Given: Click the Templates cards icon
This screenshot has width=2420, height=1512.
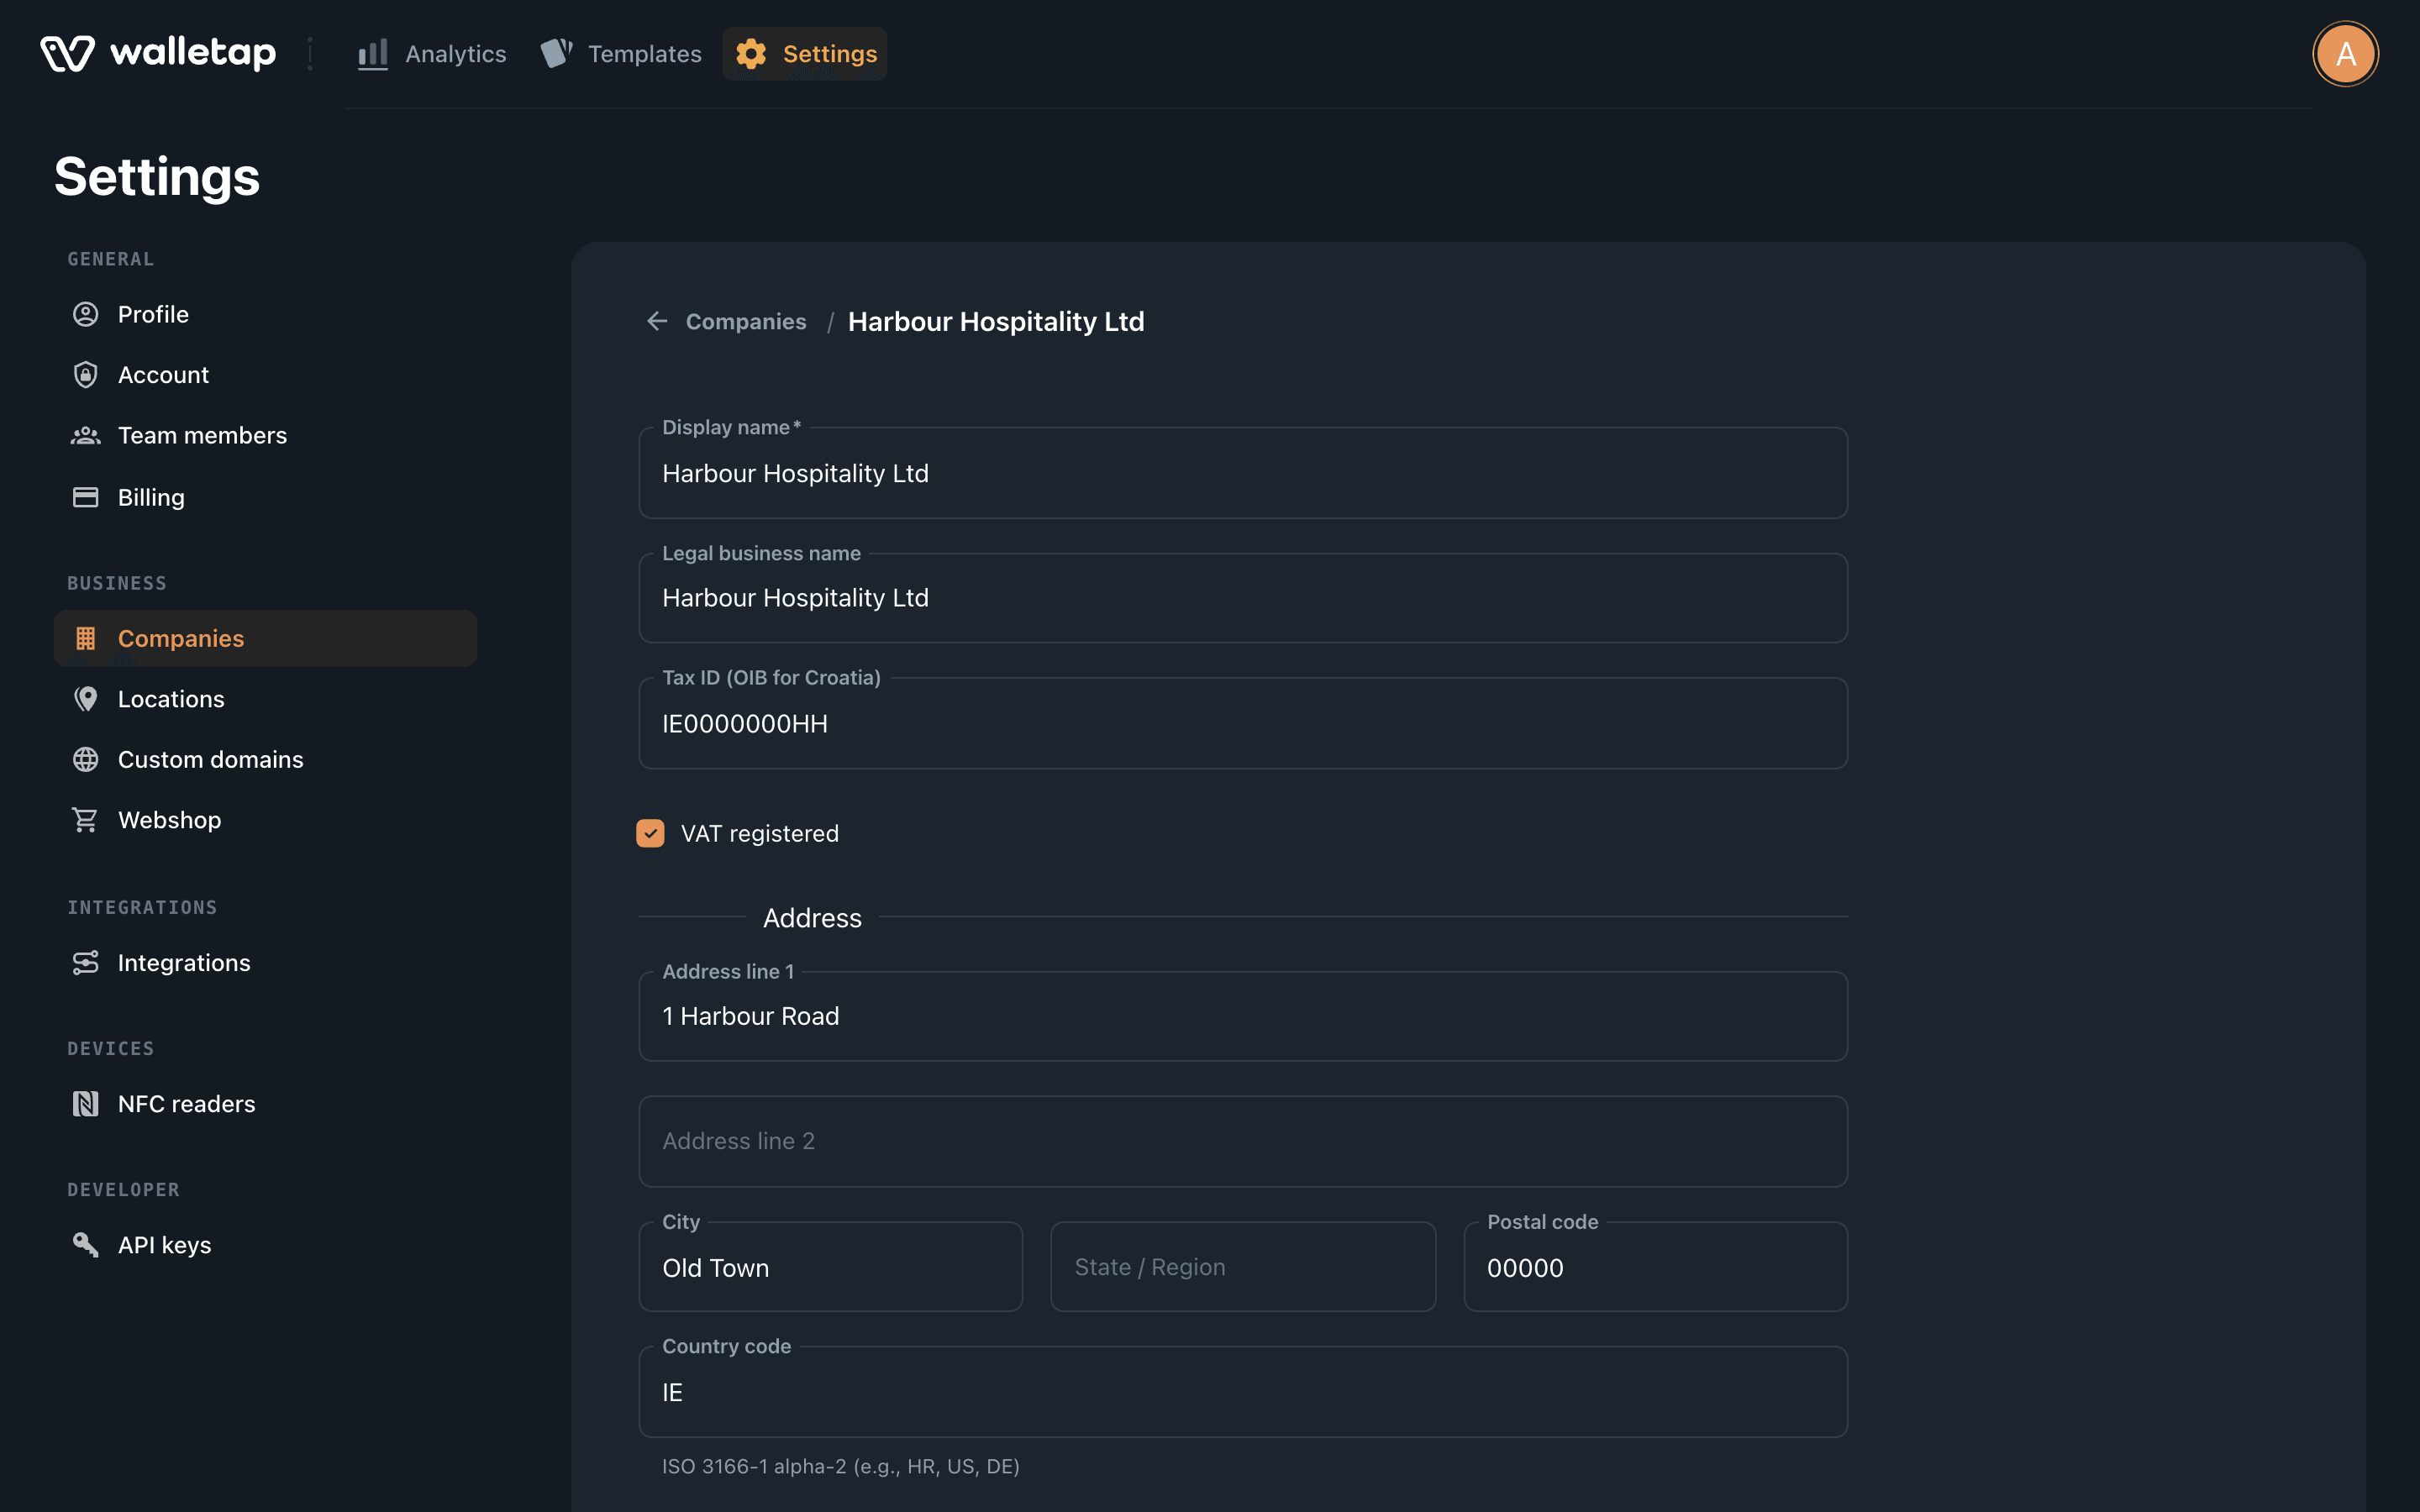Looking at the screenshot, I should pos(556,54).
